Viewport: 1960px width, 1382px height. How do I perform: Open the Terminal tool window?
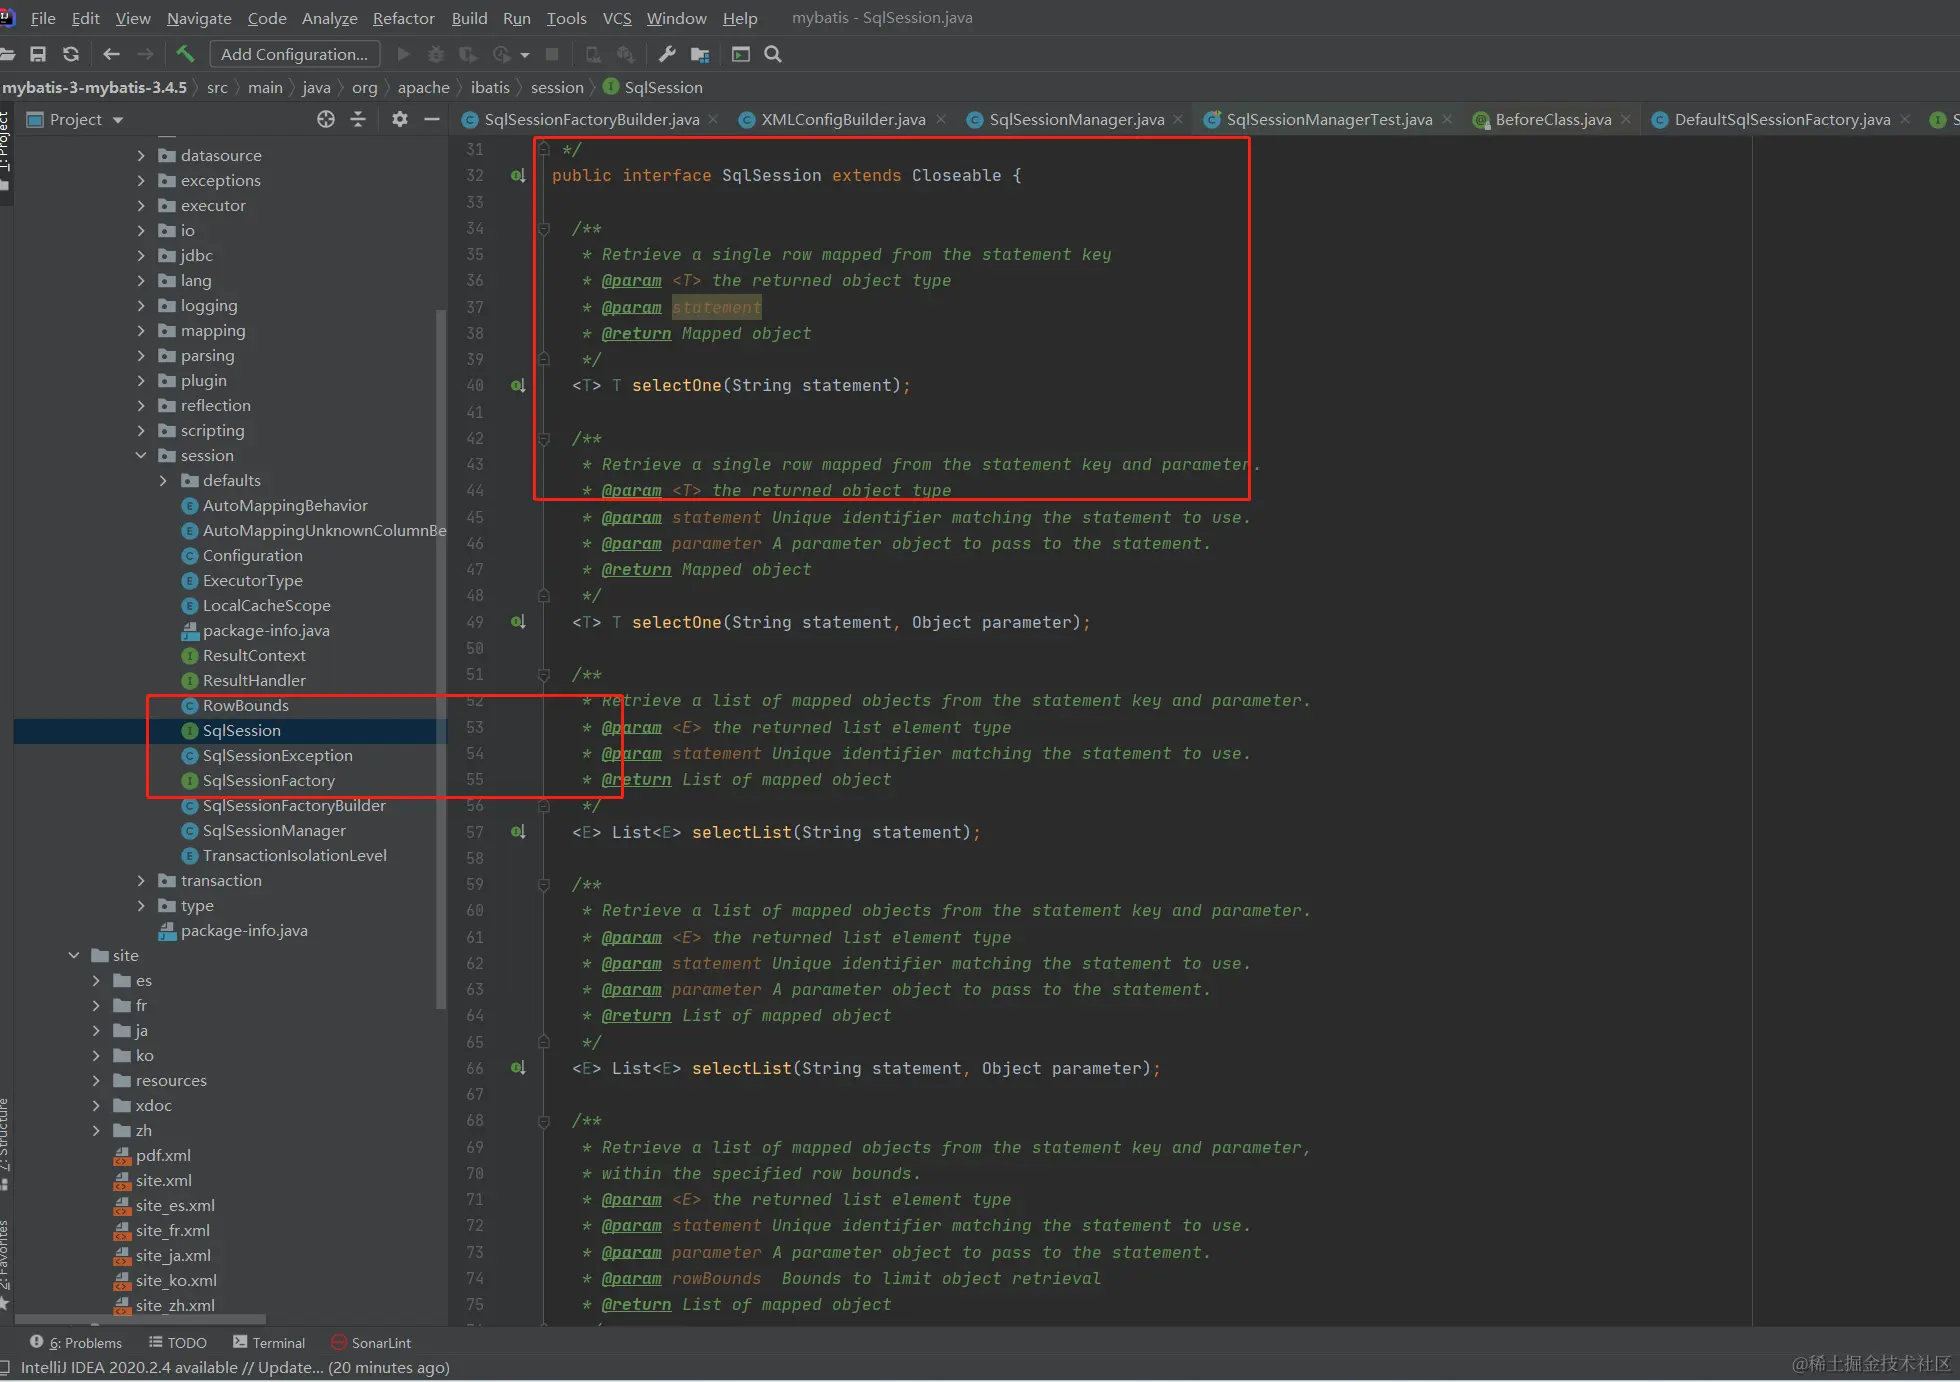pos(269,1342)
